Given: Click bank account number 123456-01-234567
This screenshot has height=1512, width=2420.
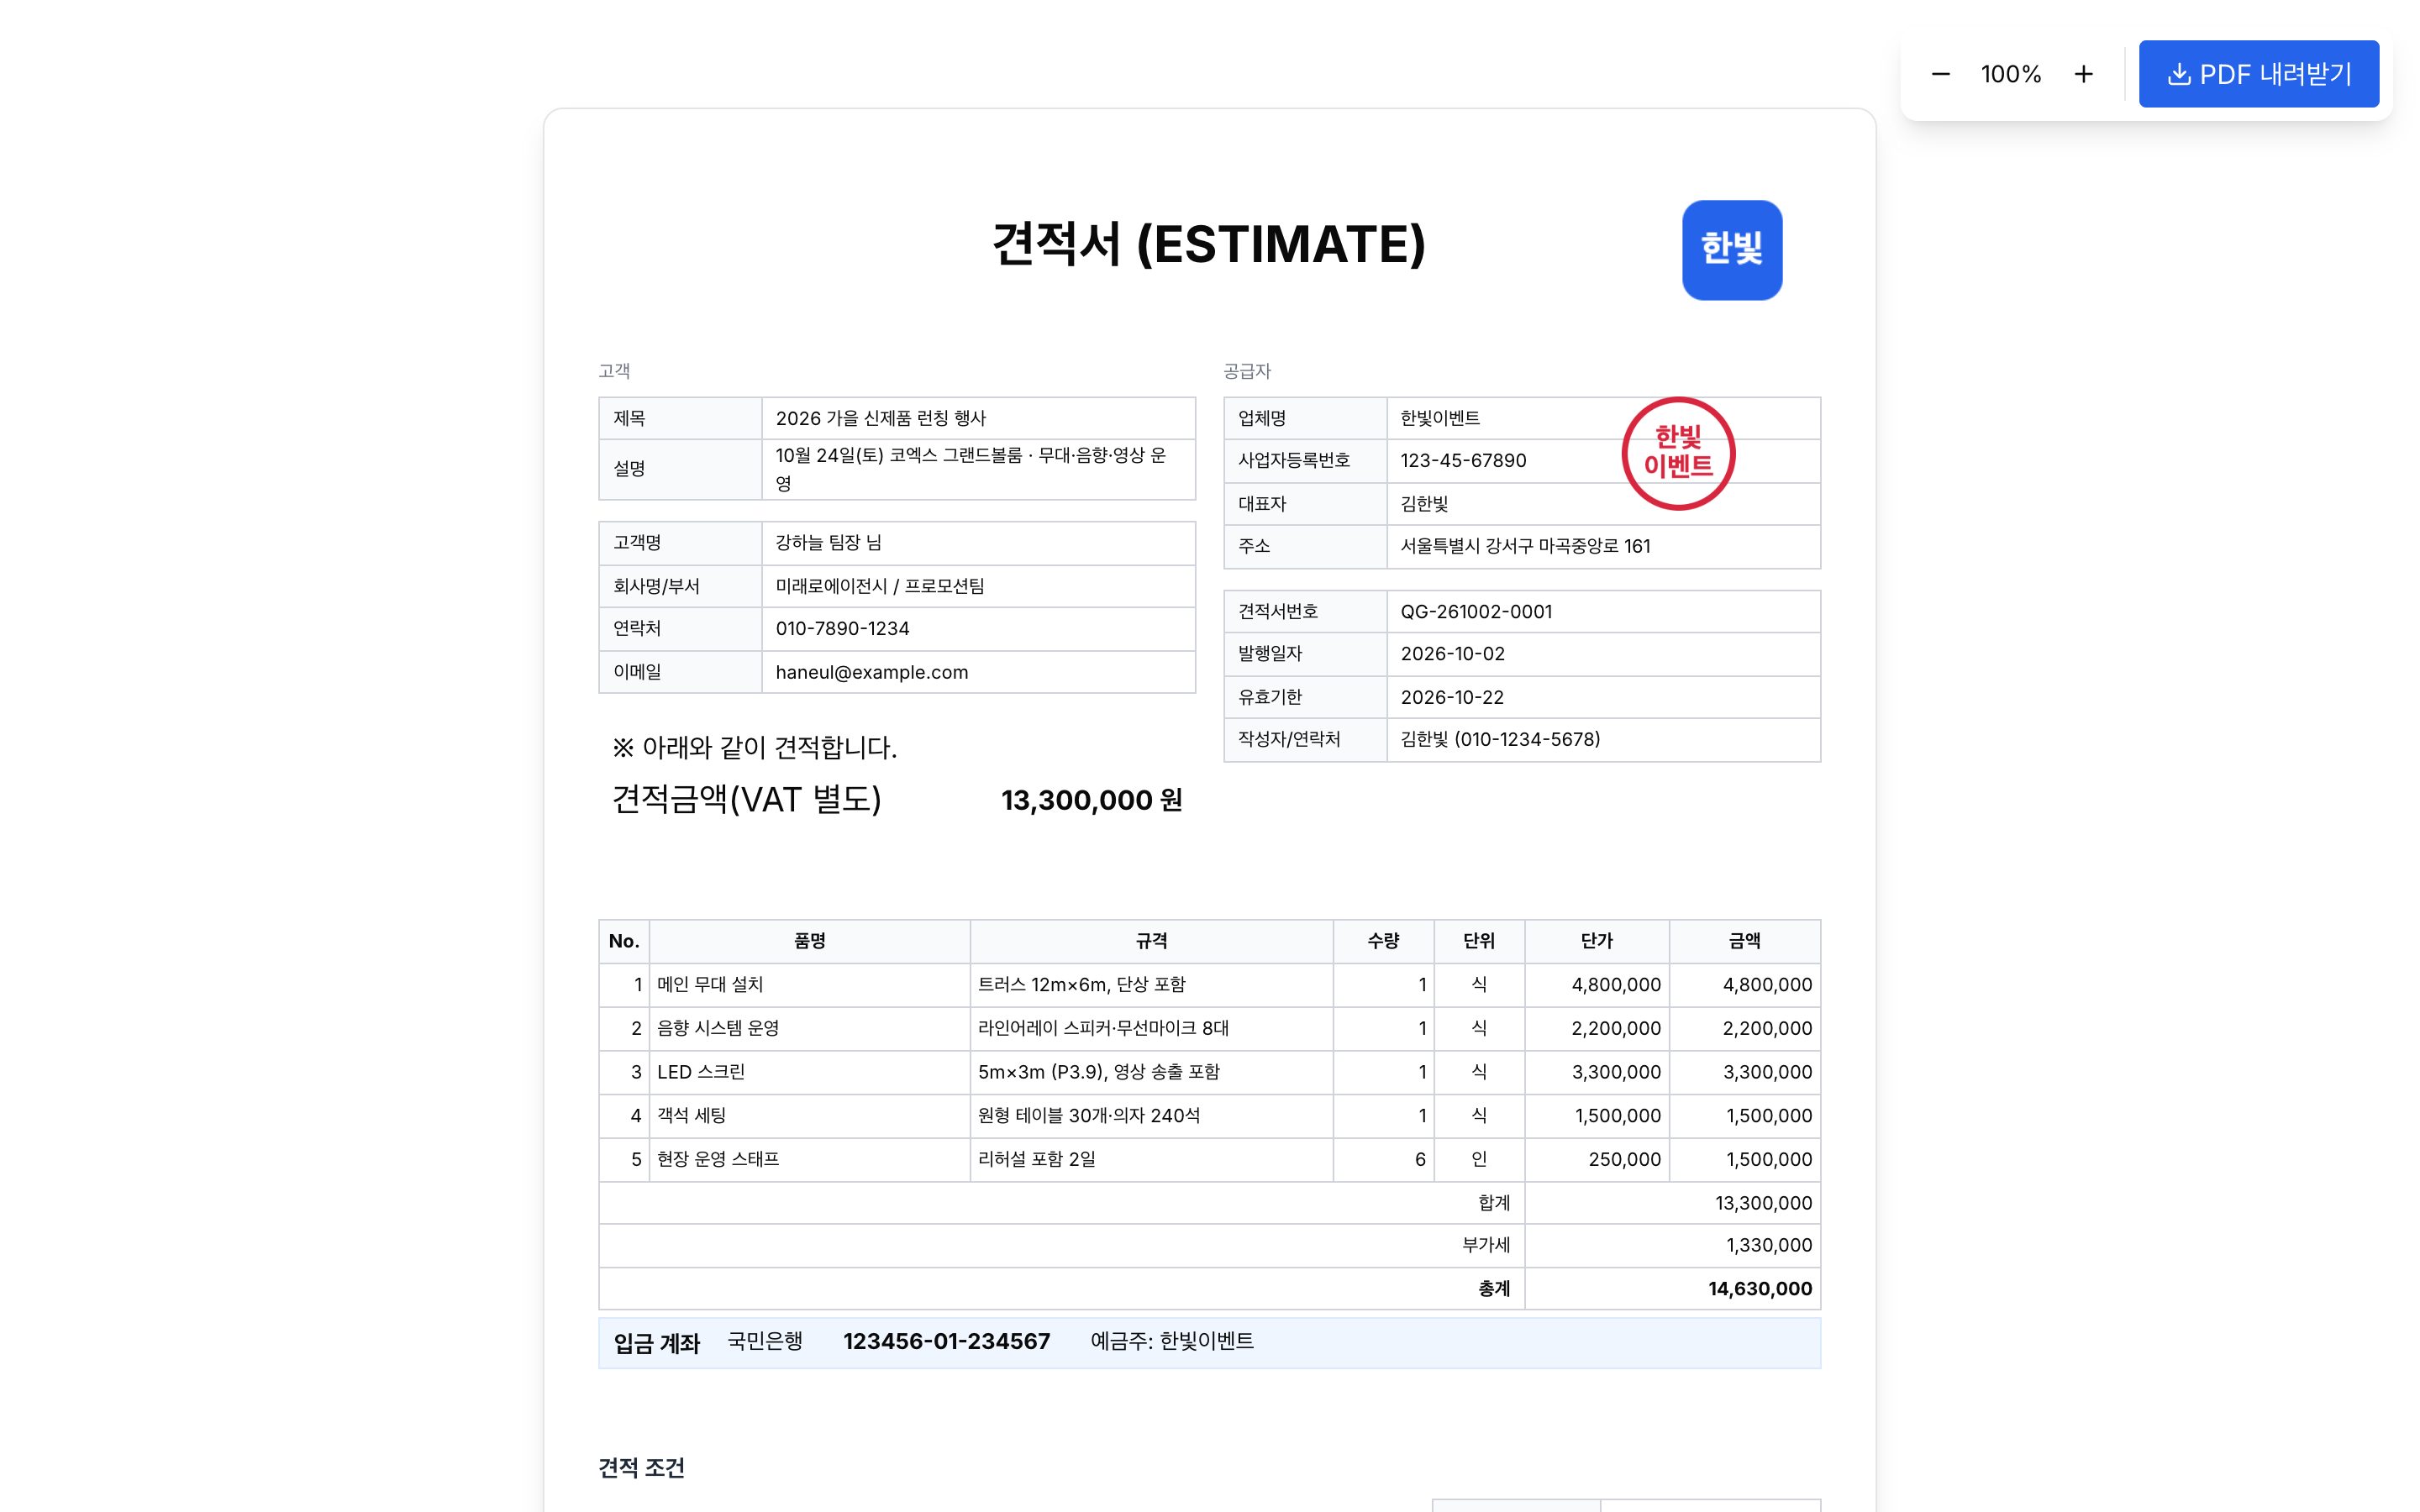Looking at the screenshot, I should 946,1342.
